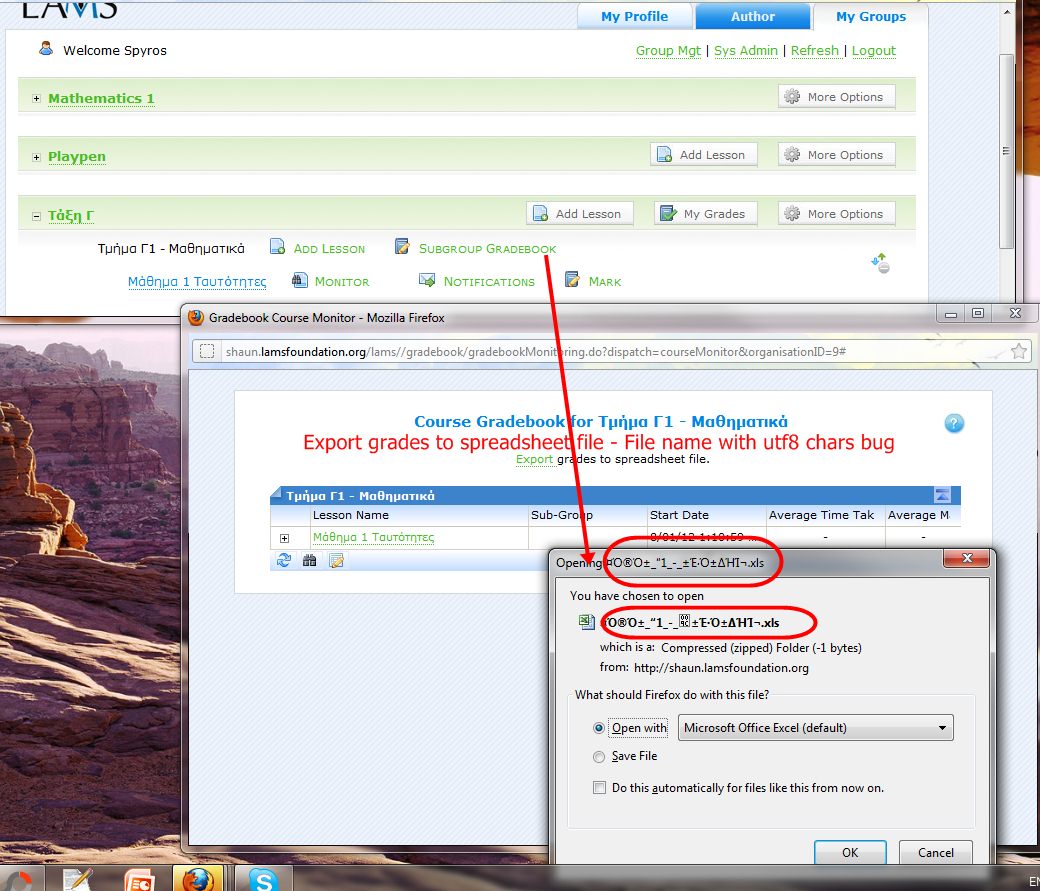Viewport: 1040px width, 891px height.
Task: Click the PowerPoint icon in the taskbar
Action: click(x=139, y=880)
